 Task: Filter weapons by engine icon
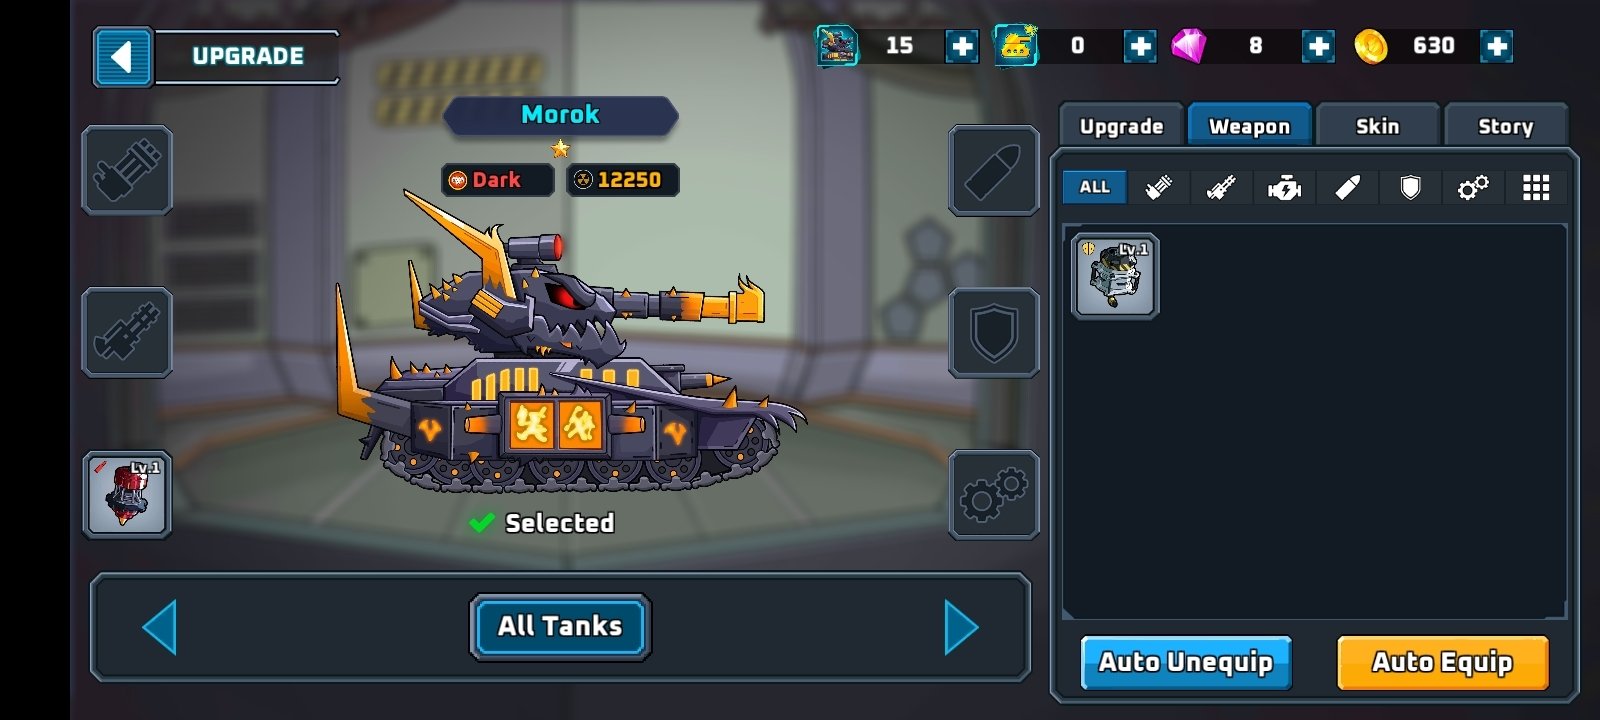click(x=1284, y=187)
